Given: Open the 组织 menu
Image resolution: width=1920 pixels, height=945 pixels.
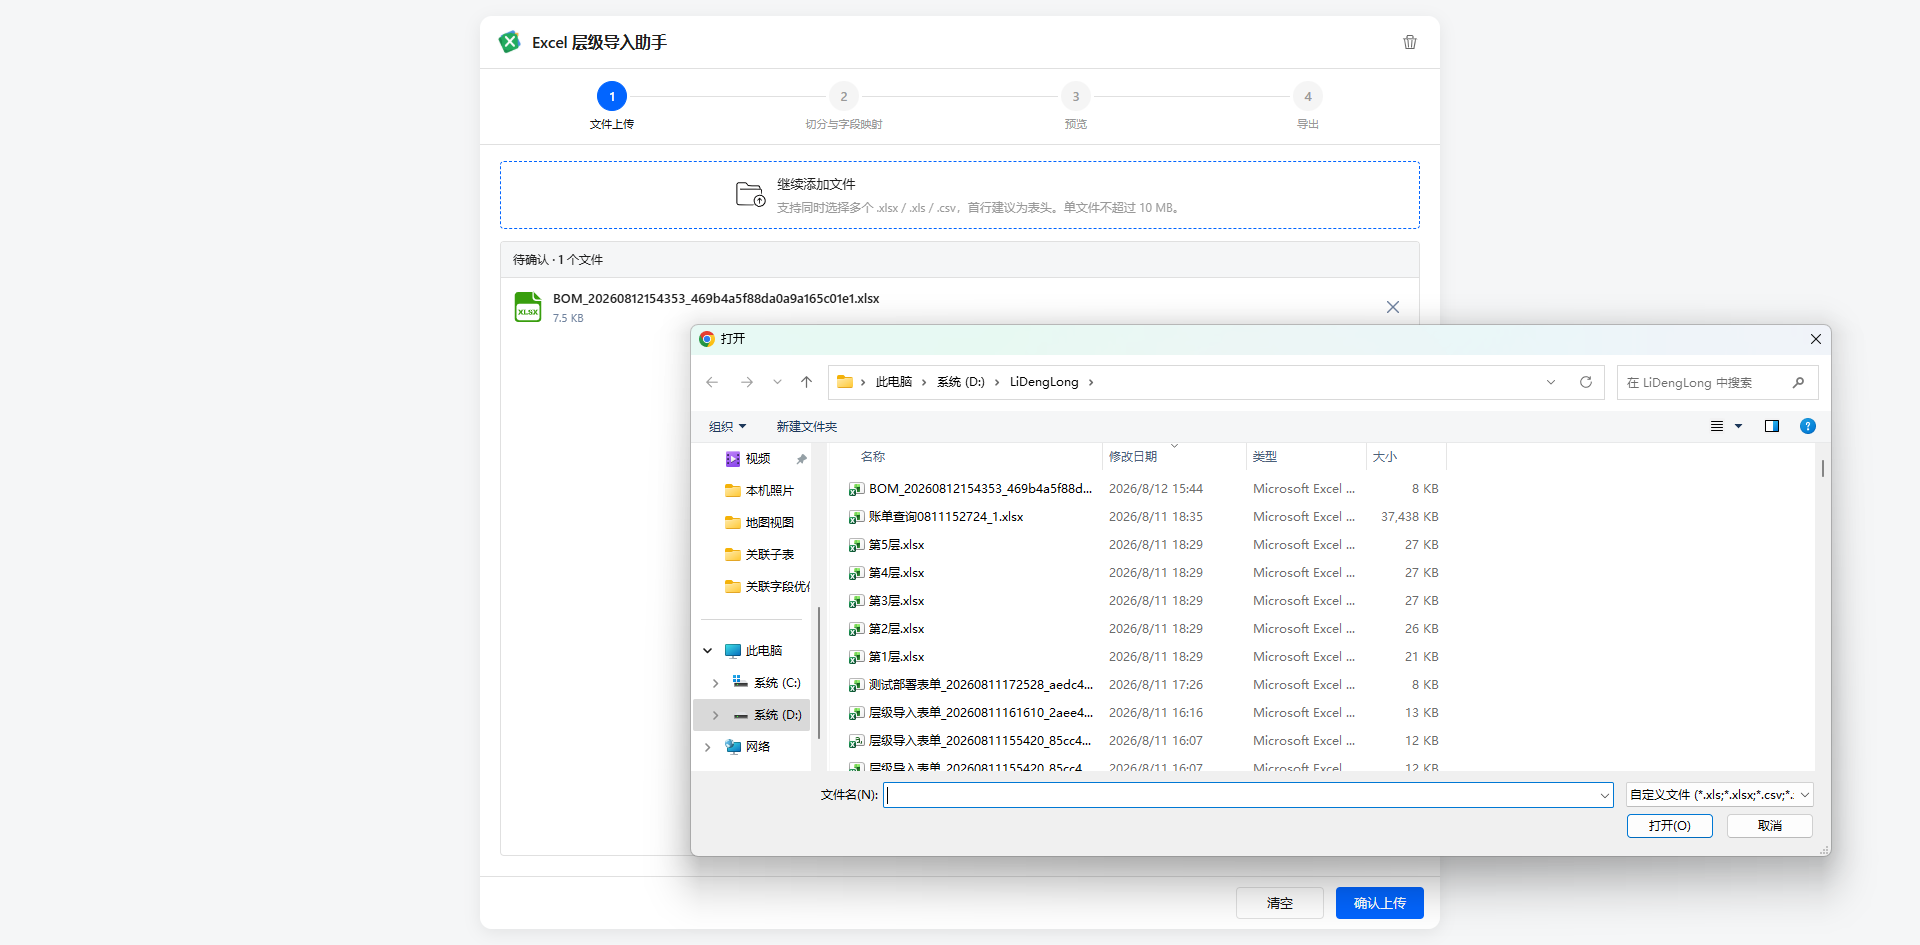Looking at the screenshot, I should coord(727,426).
